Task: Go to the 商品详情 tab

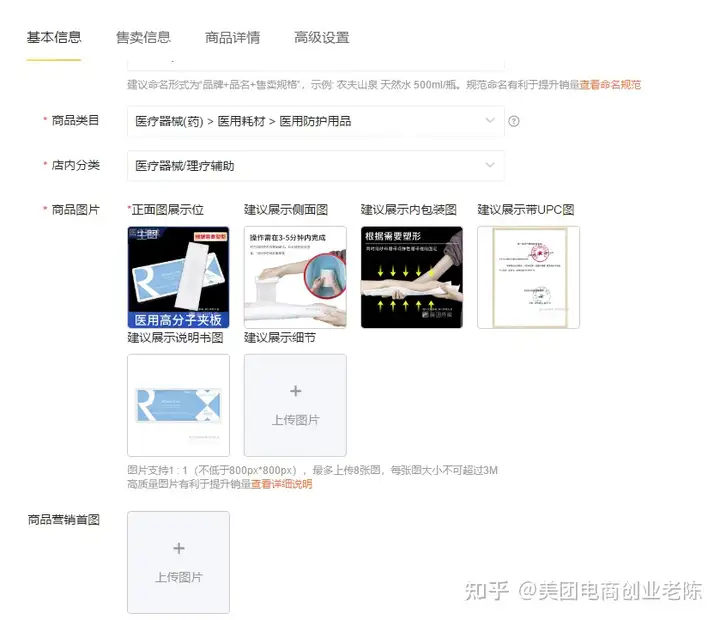Action: pyautogui.click(x=232, y=37)
